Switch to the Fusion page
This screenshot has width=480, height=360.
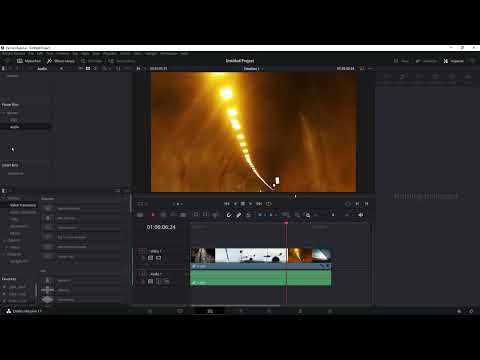[x=241, y=311]
